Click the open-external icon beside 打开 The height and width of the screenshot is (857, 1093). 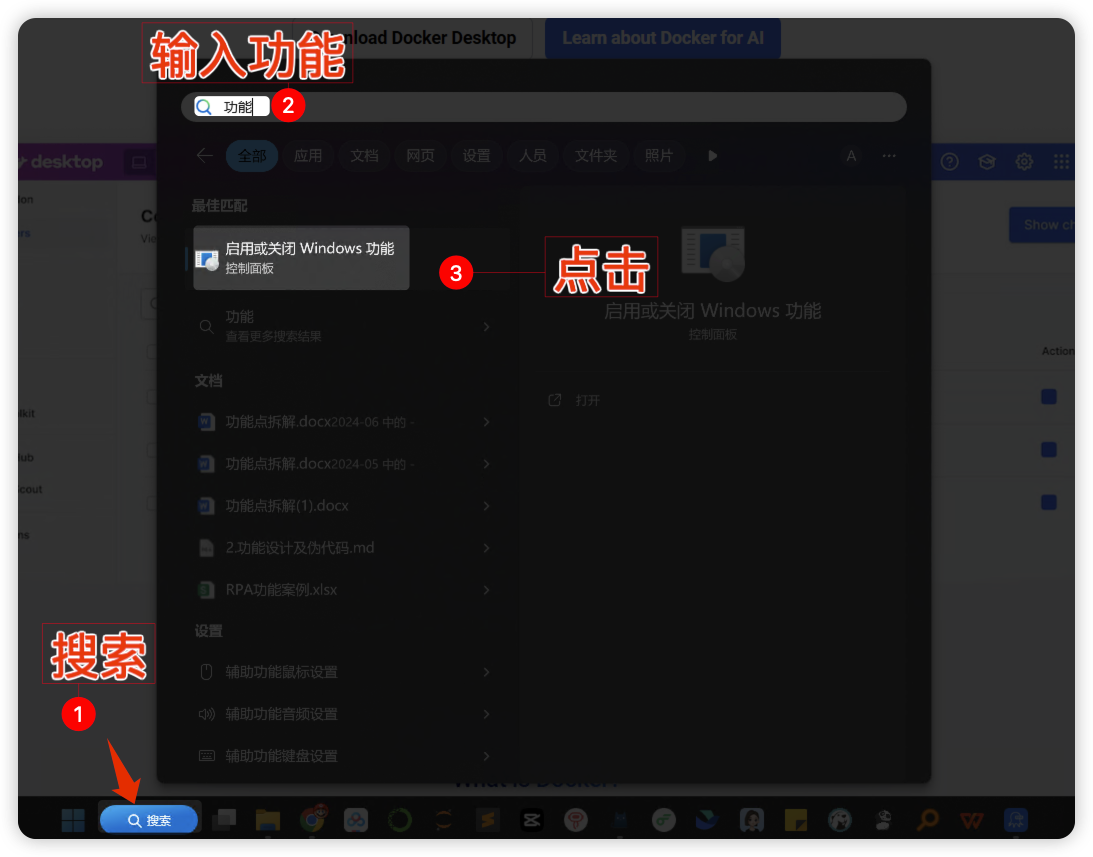[x=555, y=400]
